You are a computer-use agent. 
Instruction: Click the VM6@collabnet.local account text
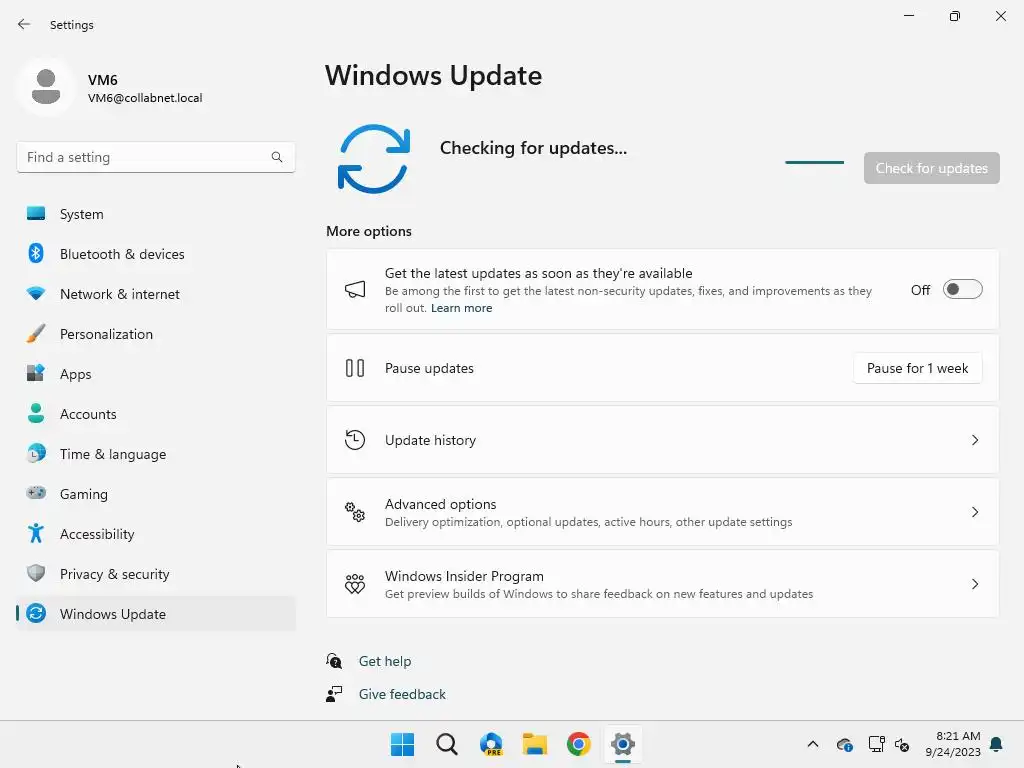pyautogui.click(x=145, y=98)
